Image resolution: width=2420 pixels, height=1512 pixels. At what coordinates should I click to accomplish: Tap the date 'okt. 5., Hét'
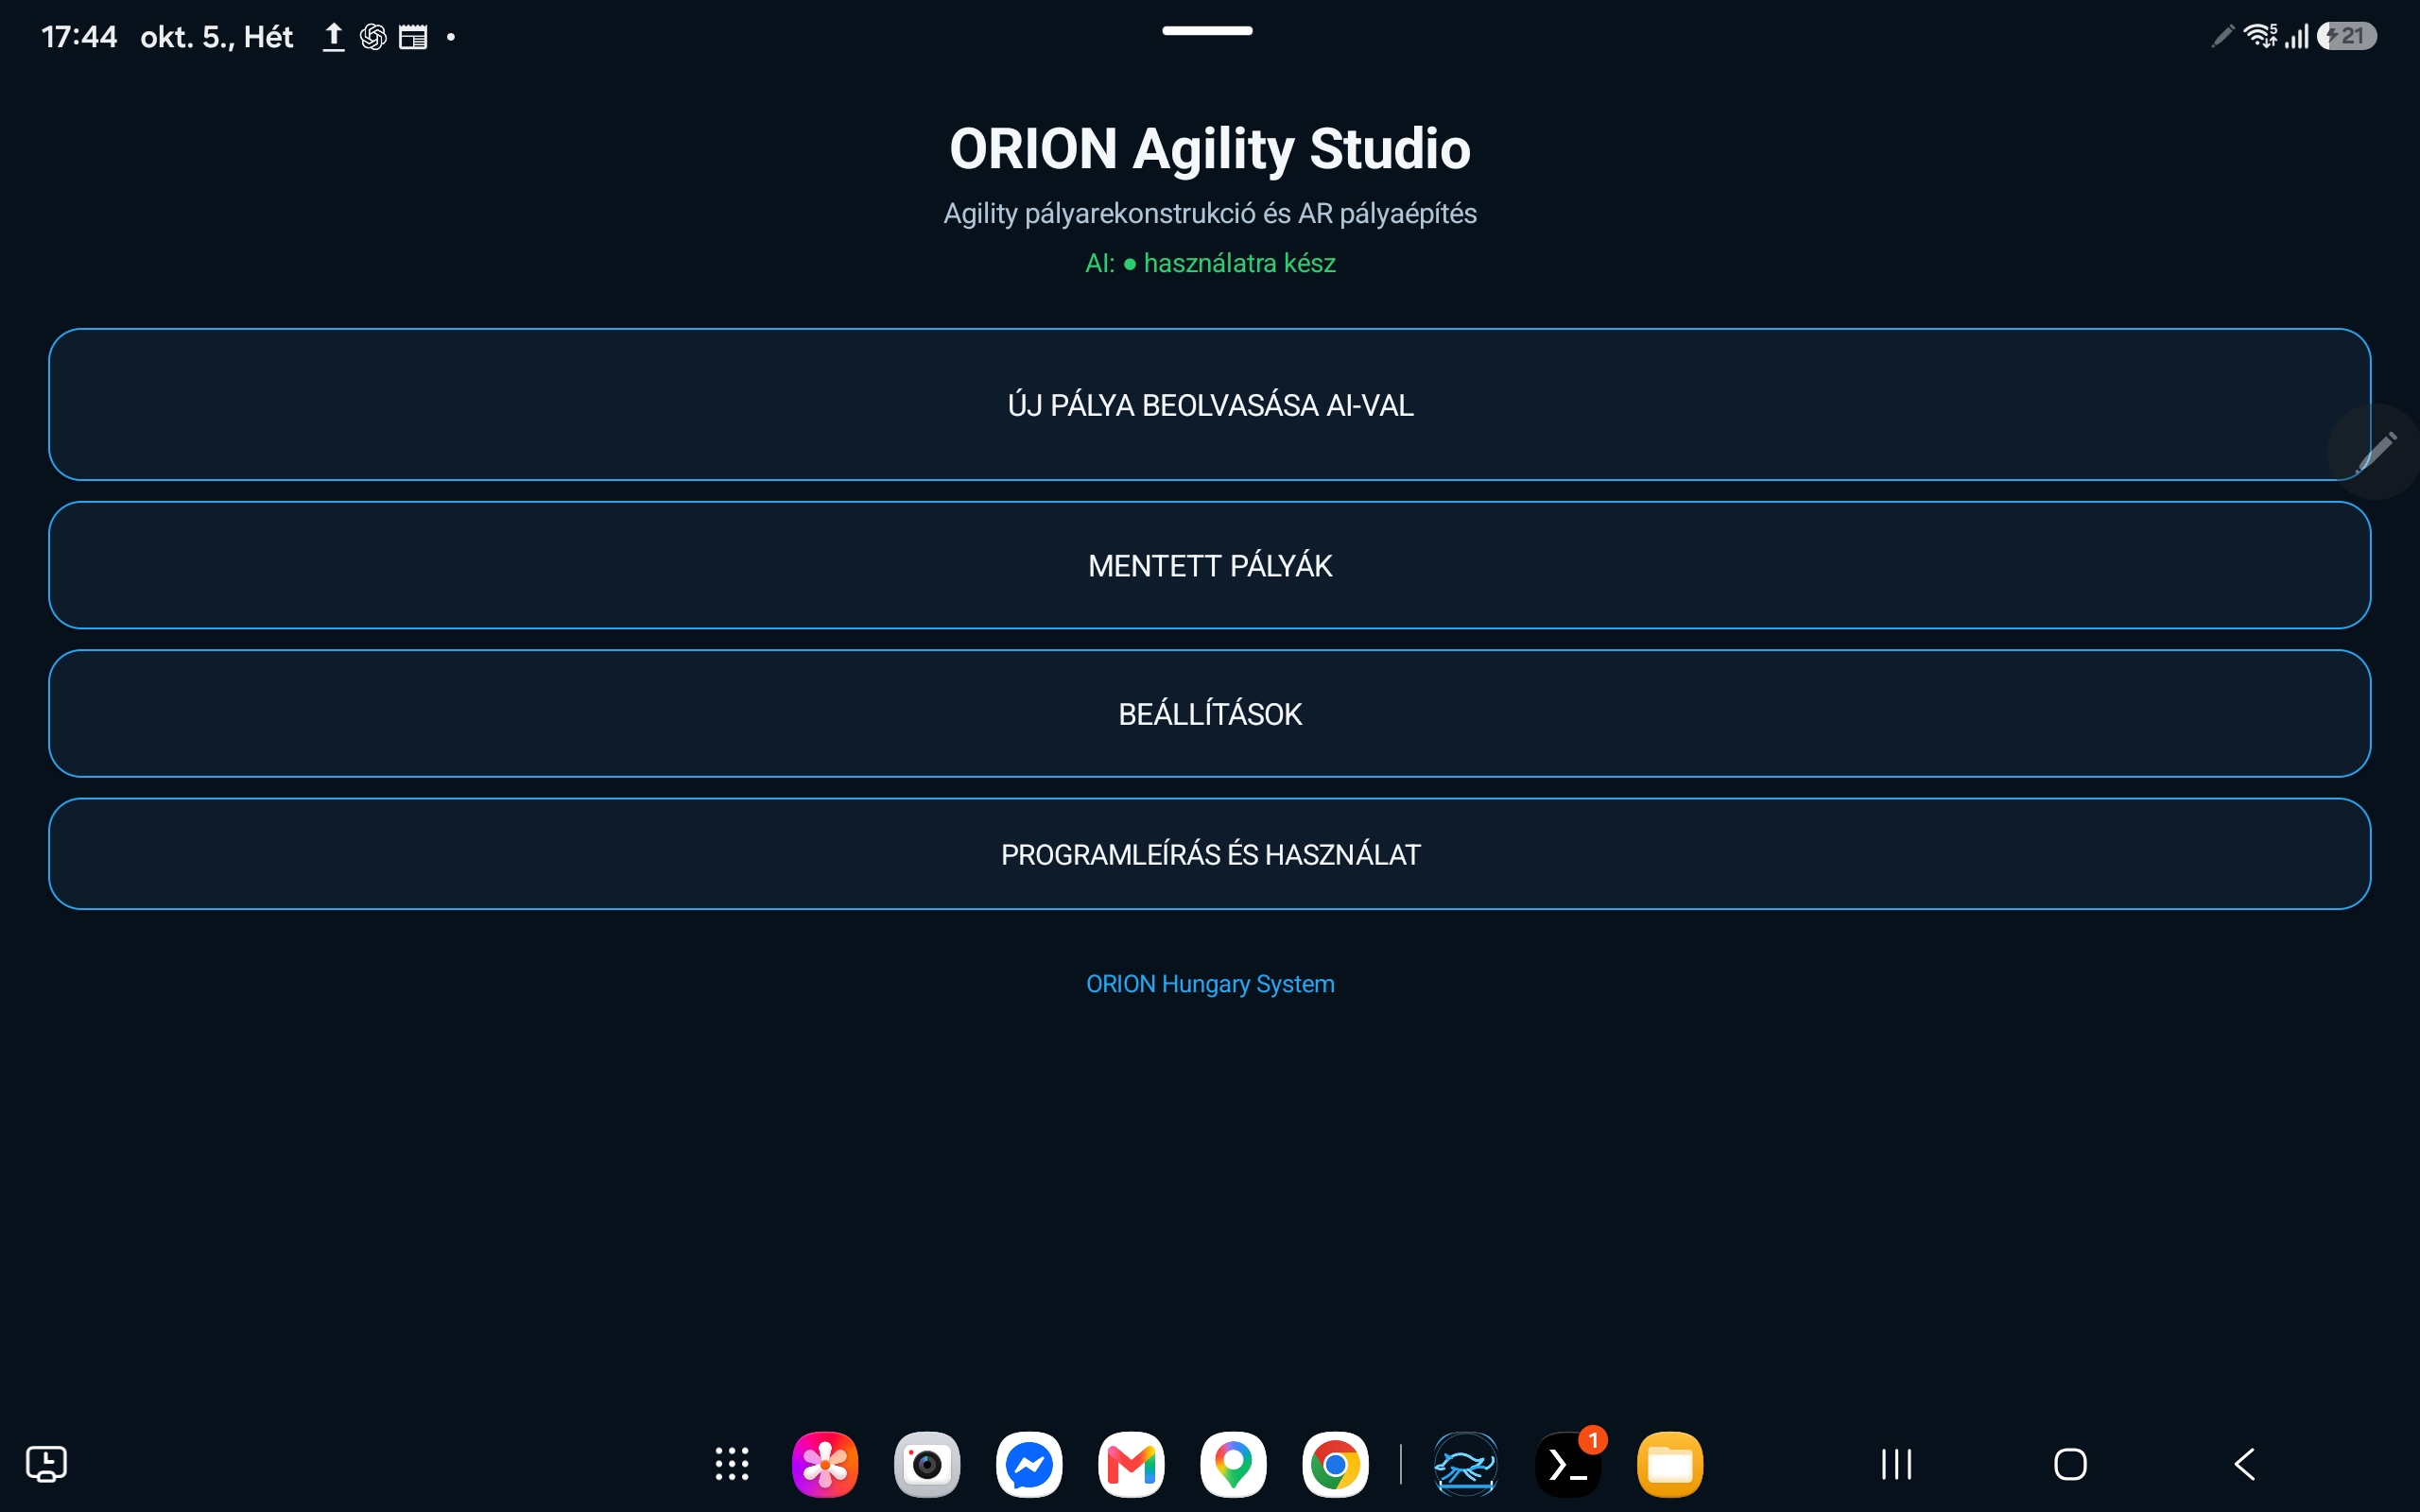[216, 37]
